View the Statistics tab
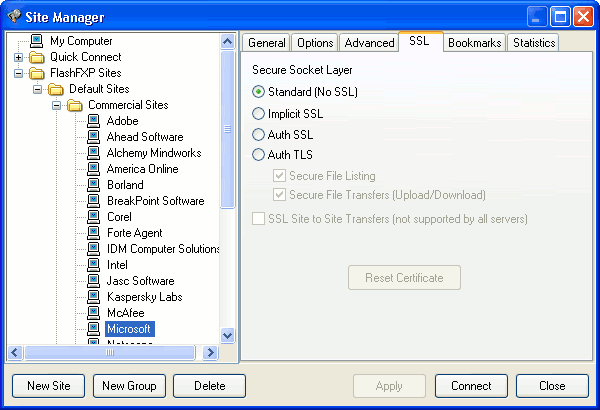The width and height of the screenshot is (600, 410). point(534,43)
